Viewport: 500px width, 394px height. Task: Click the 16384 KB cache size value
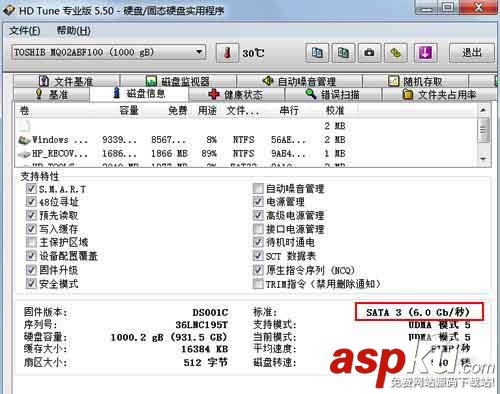pyautogui.click(x=204, y=349)
